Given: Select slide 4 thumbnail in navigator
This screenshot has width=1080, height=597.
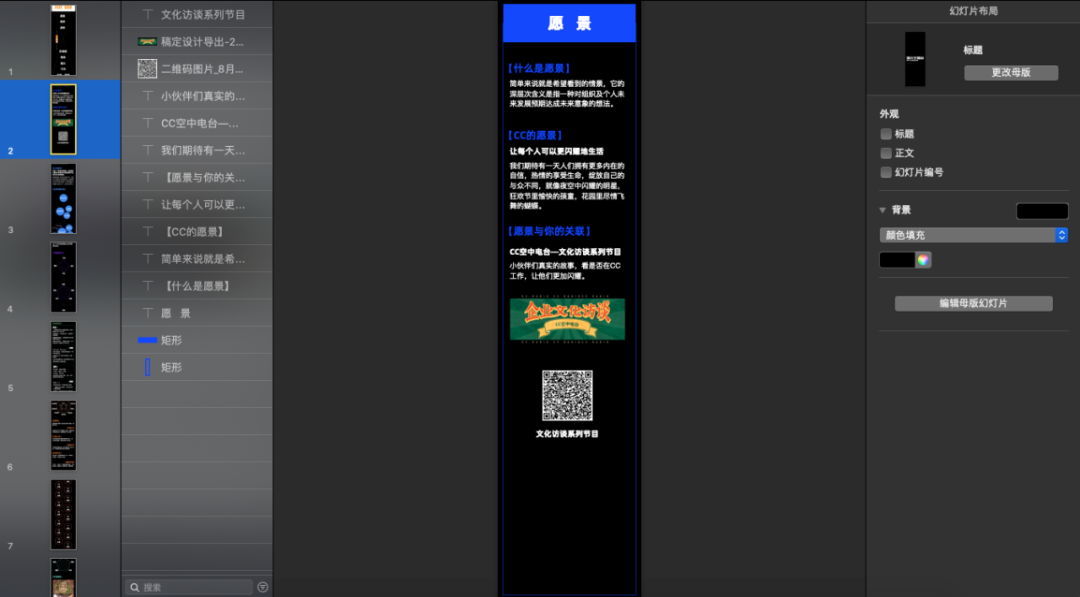Looking at the screenshot, I should click(63, 277).
